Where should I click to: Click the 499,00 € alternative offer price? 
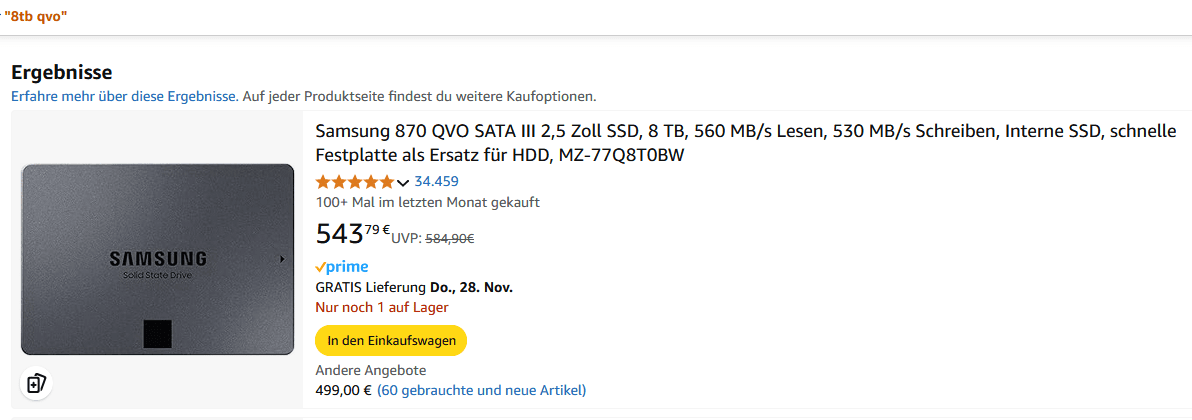pyautogui.click(x=343, y=390)
